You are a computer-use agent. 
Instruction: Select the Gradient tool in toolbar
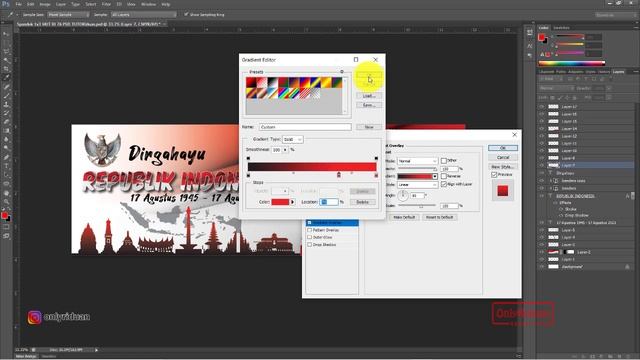tap(6, 131)
